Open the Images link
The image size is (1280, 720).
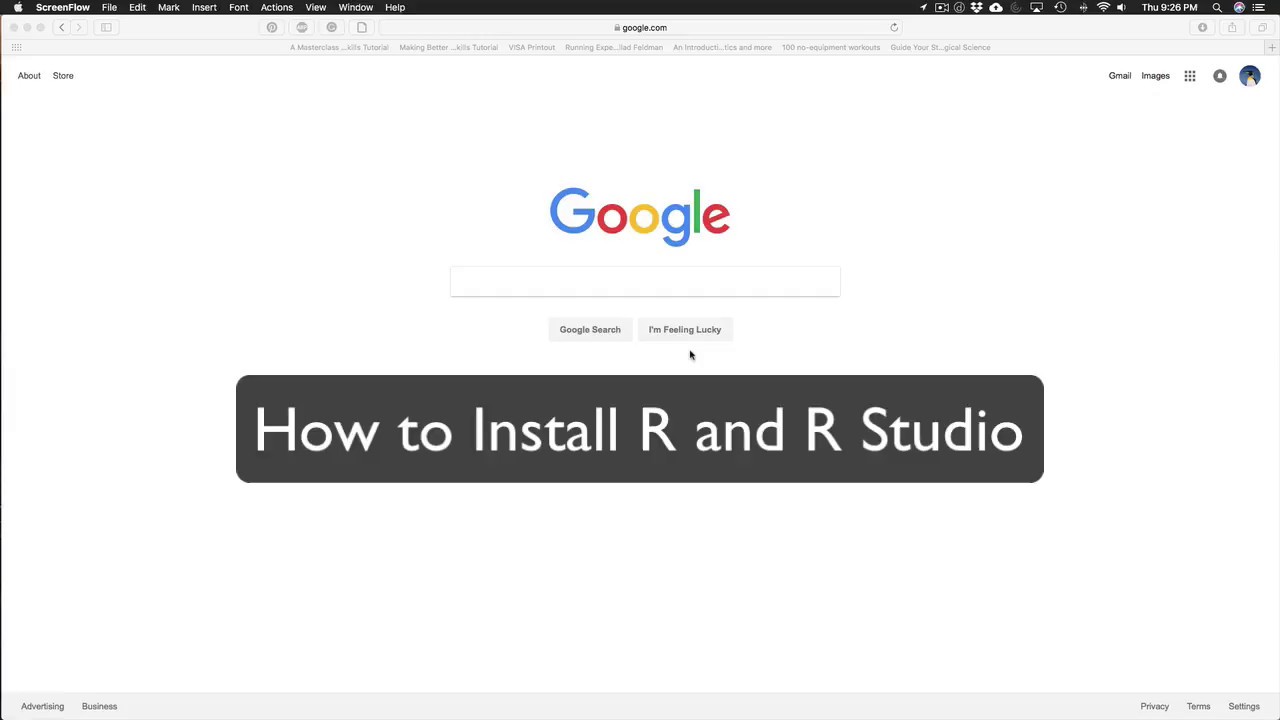(1155, 76)
